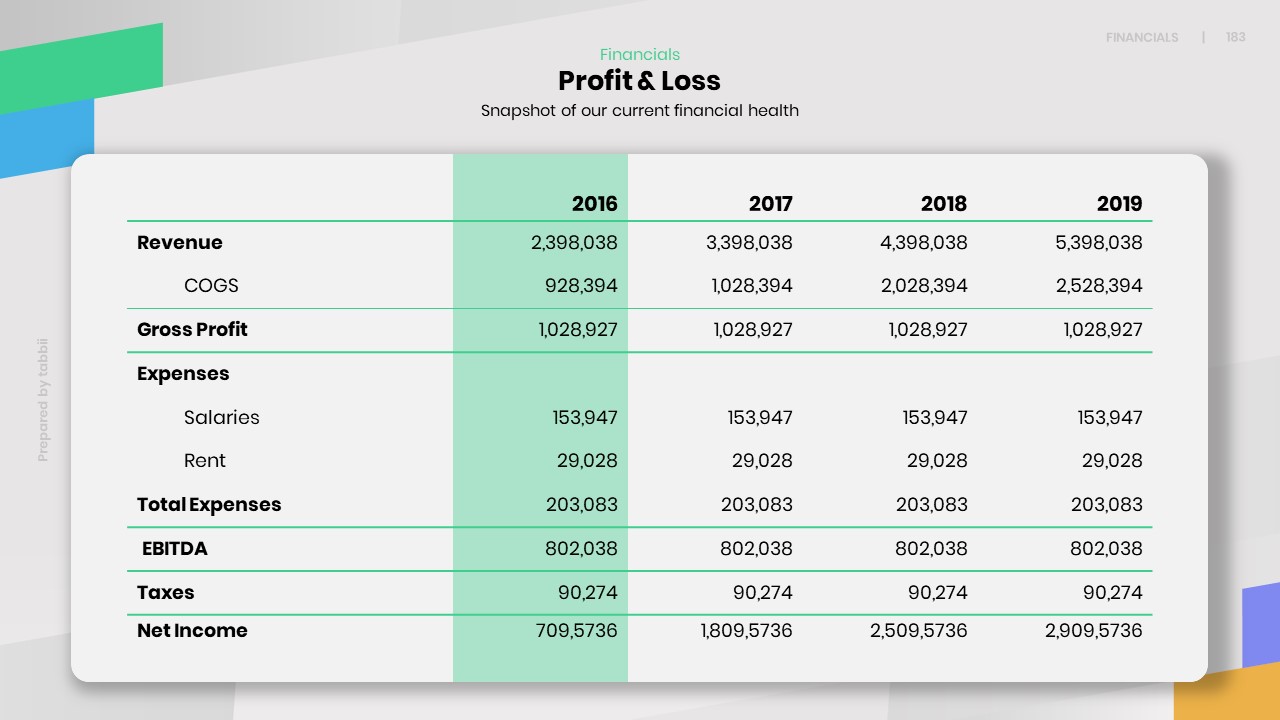Select the Total Expenses row label

[x=209, y=505]
